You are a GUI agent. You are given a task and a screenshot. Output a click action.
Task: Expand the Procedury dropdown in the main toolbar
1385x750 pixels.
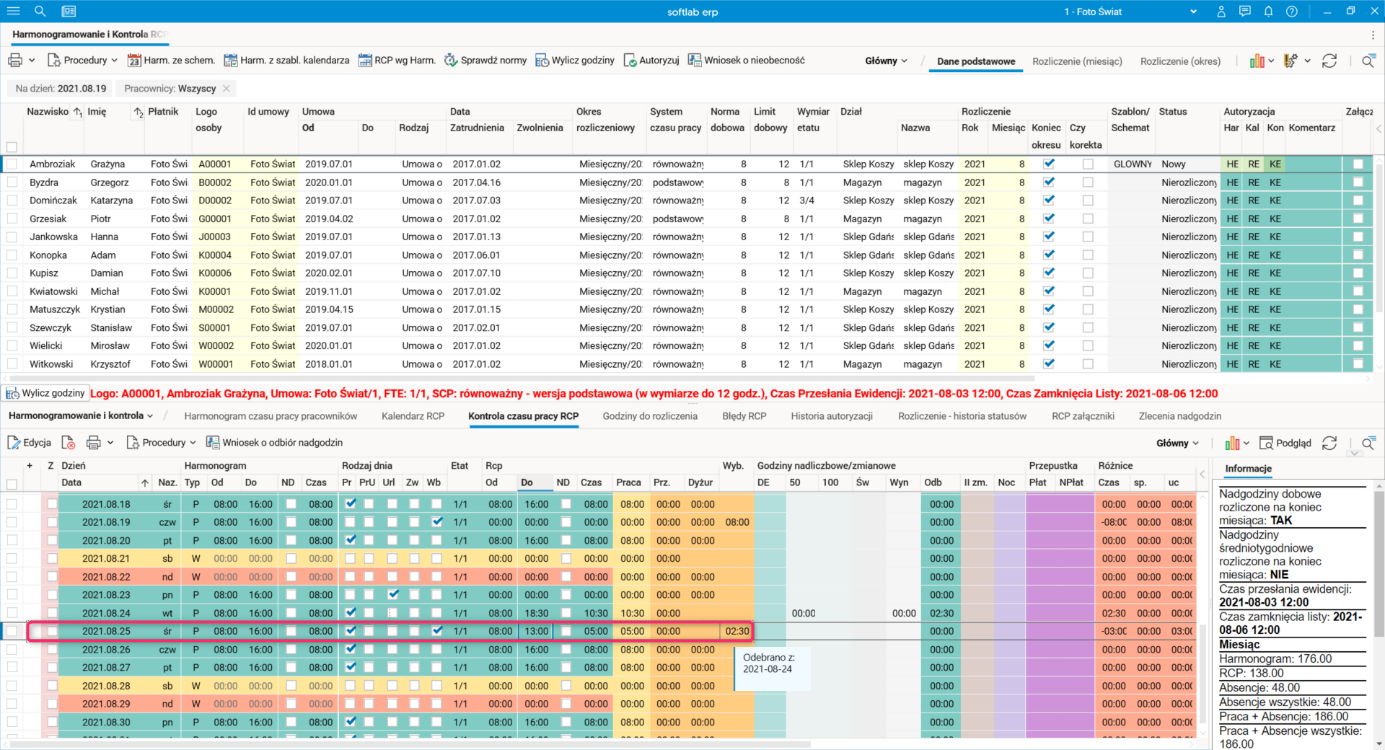tap(84, 60)
